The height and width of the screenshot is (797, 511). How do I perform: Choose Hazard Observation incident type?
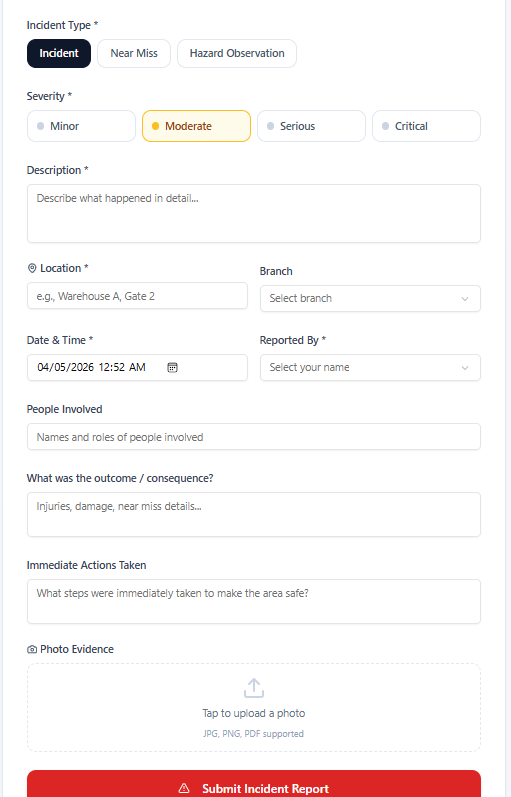[237, 53]
